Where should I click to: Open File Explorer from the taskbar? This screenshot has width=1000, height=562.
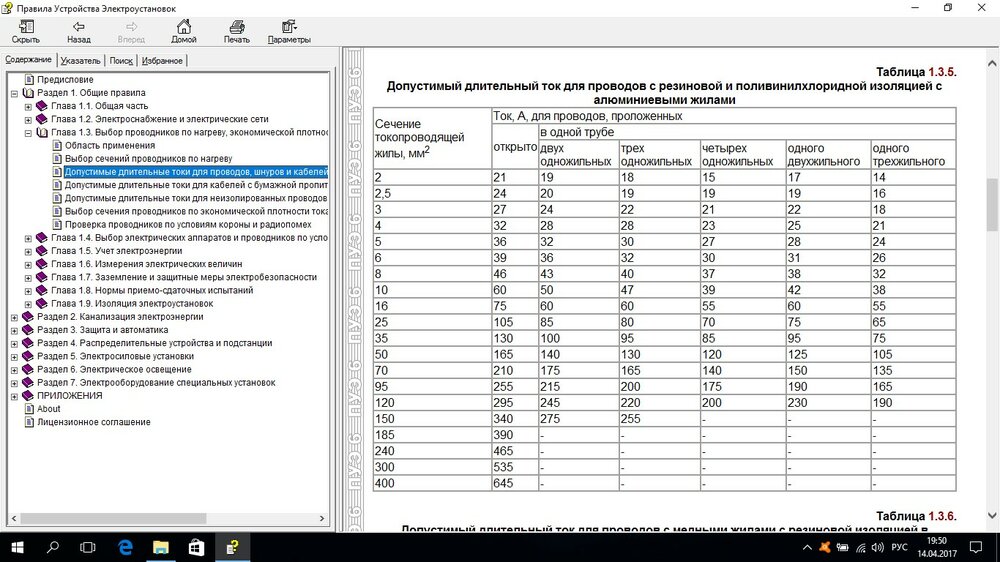161,547
